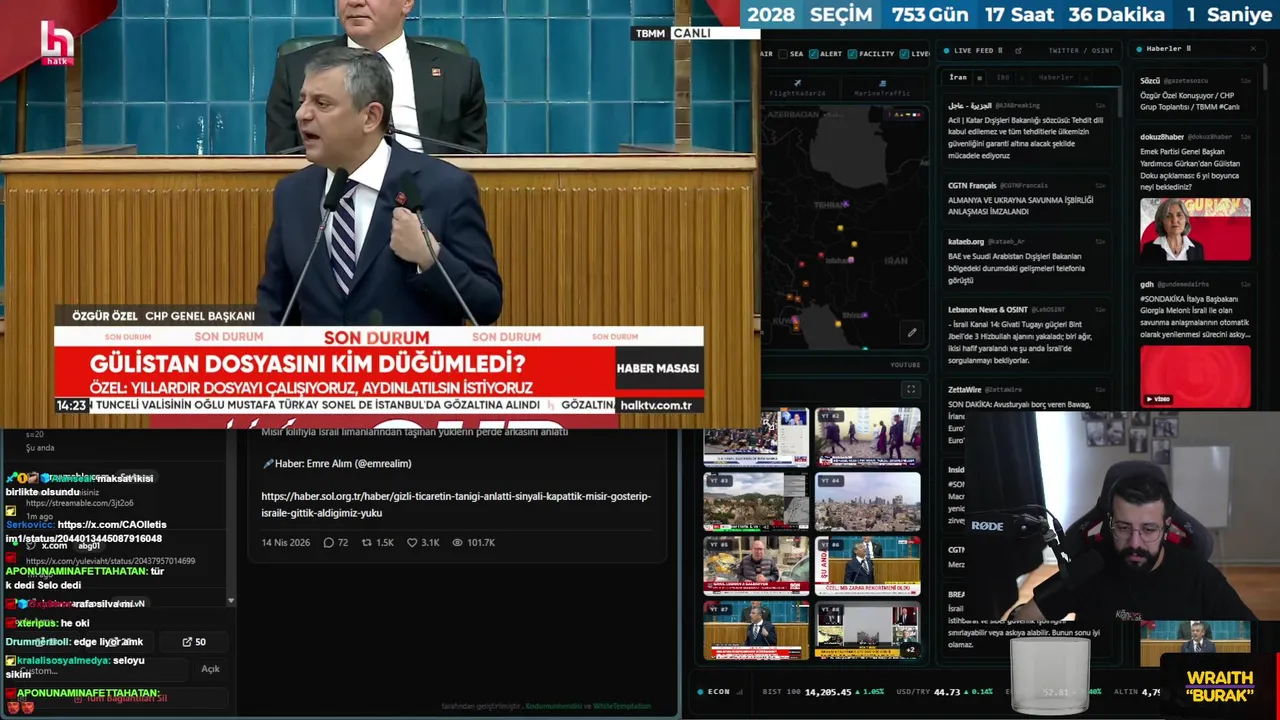Viewport: 1280px width, 720px height.
Task: Toggle the SEA layer checkbox
Action: 783,54
